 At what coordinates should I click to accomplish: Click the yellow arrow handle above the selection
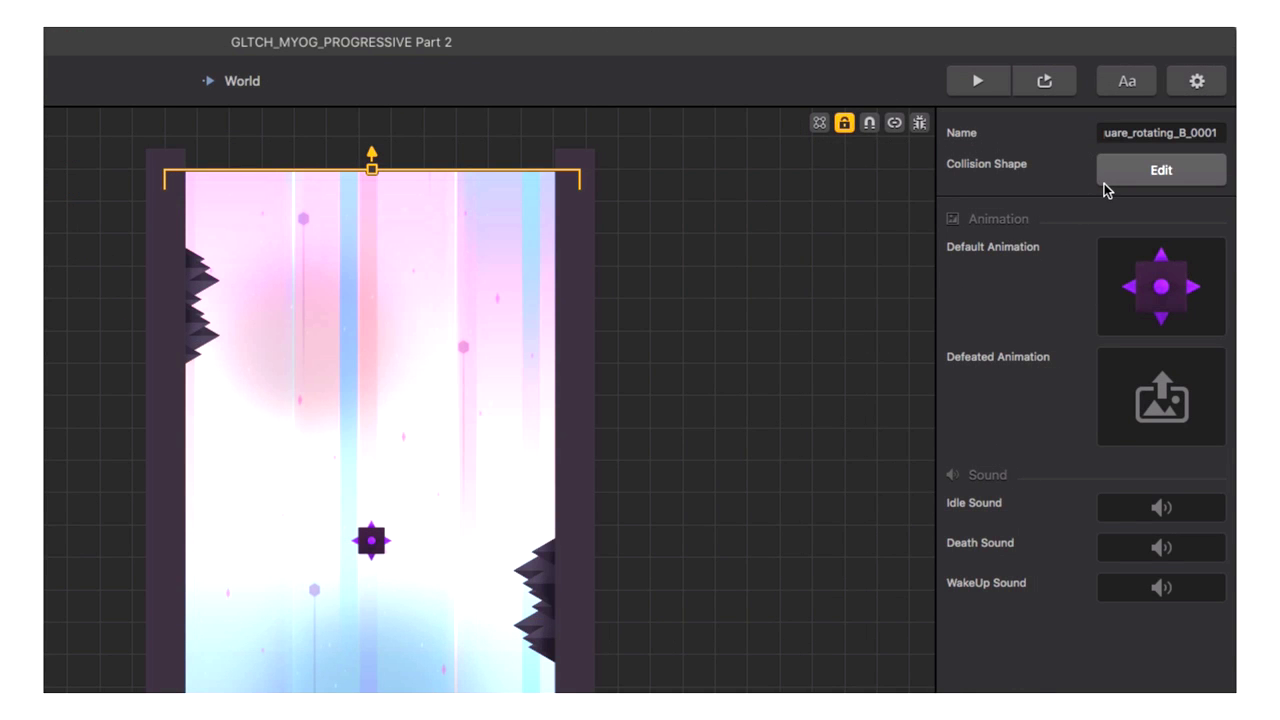372,155
